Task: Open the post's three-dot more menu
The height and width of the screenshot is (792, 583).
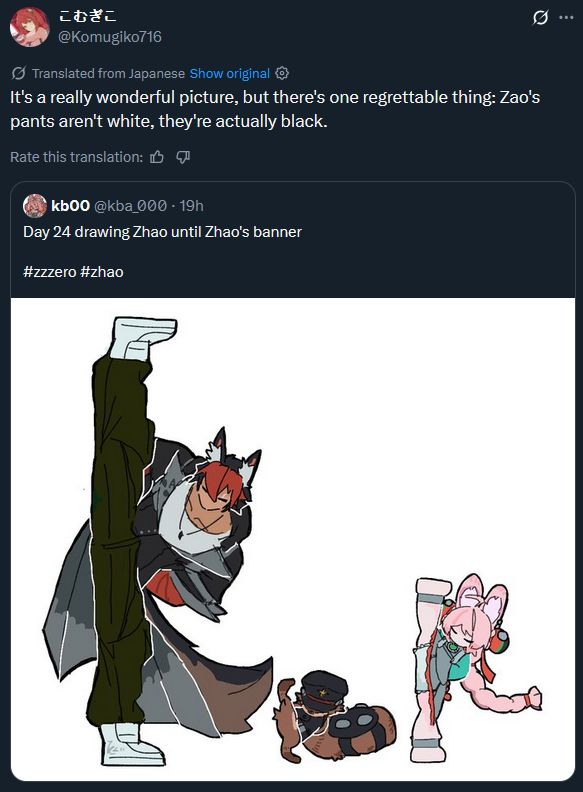Action: (566, 18)
